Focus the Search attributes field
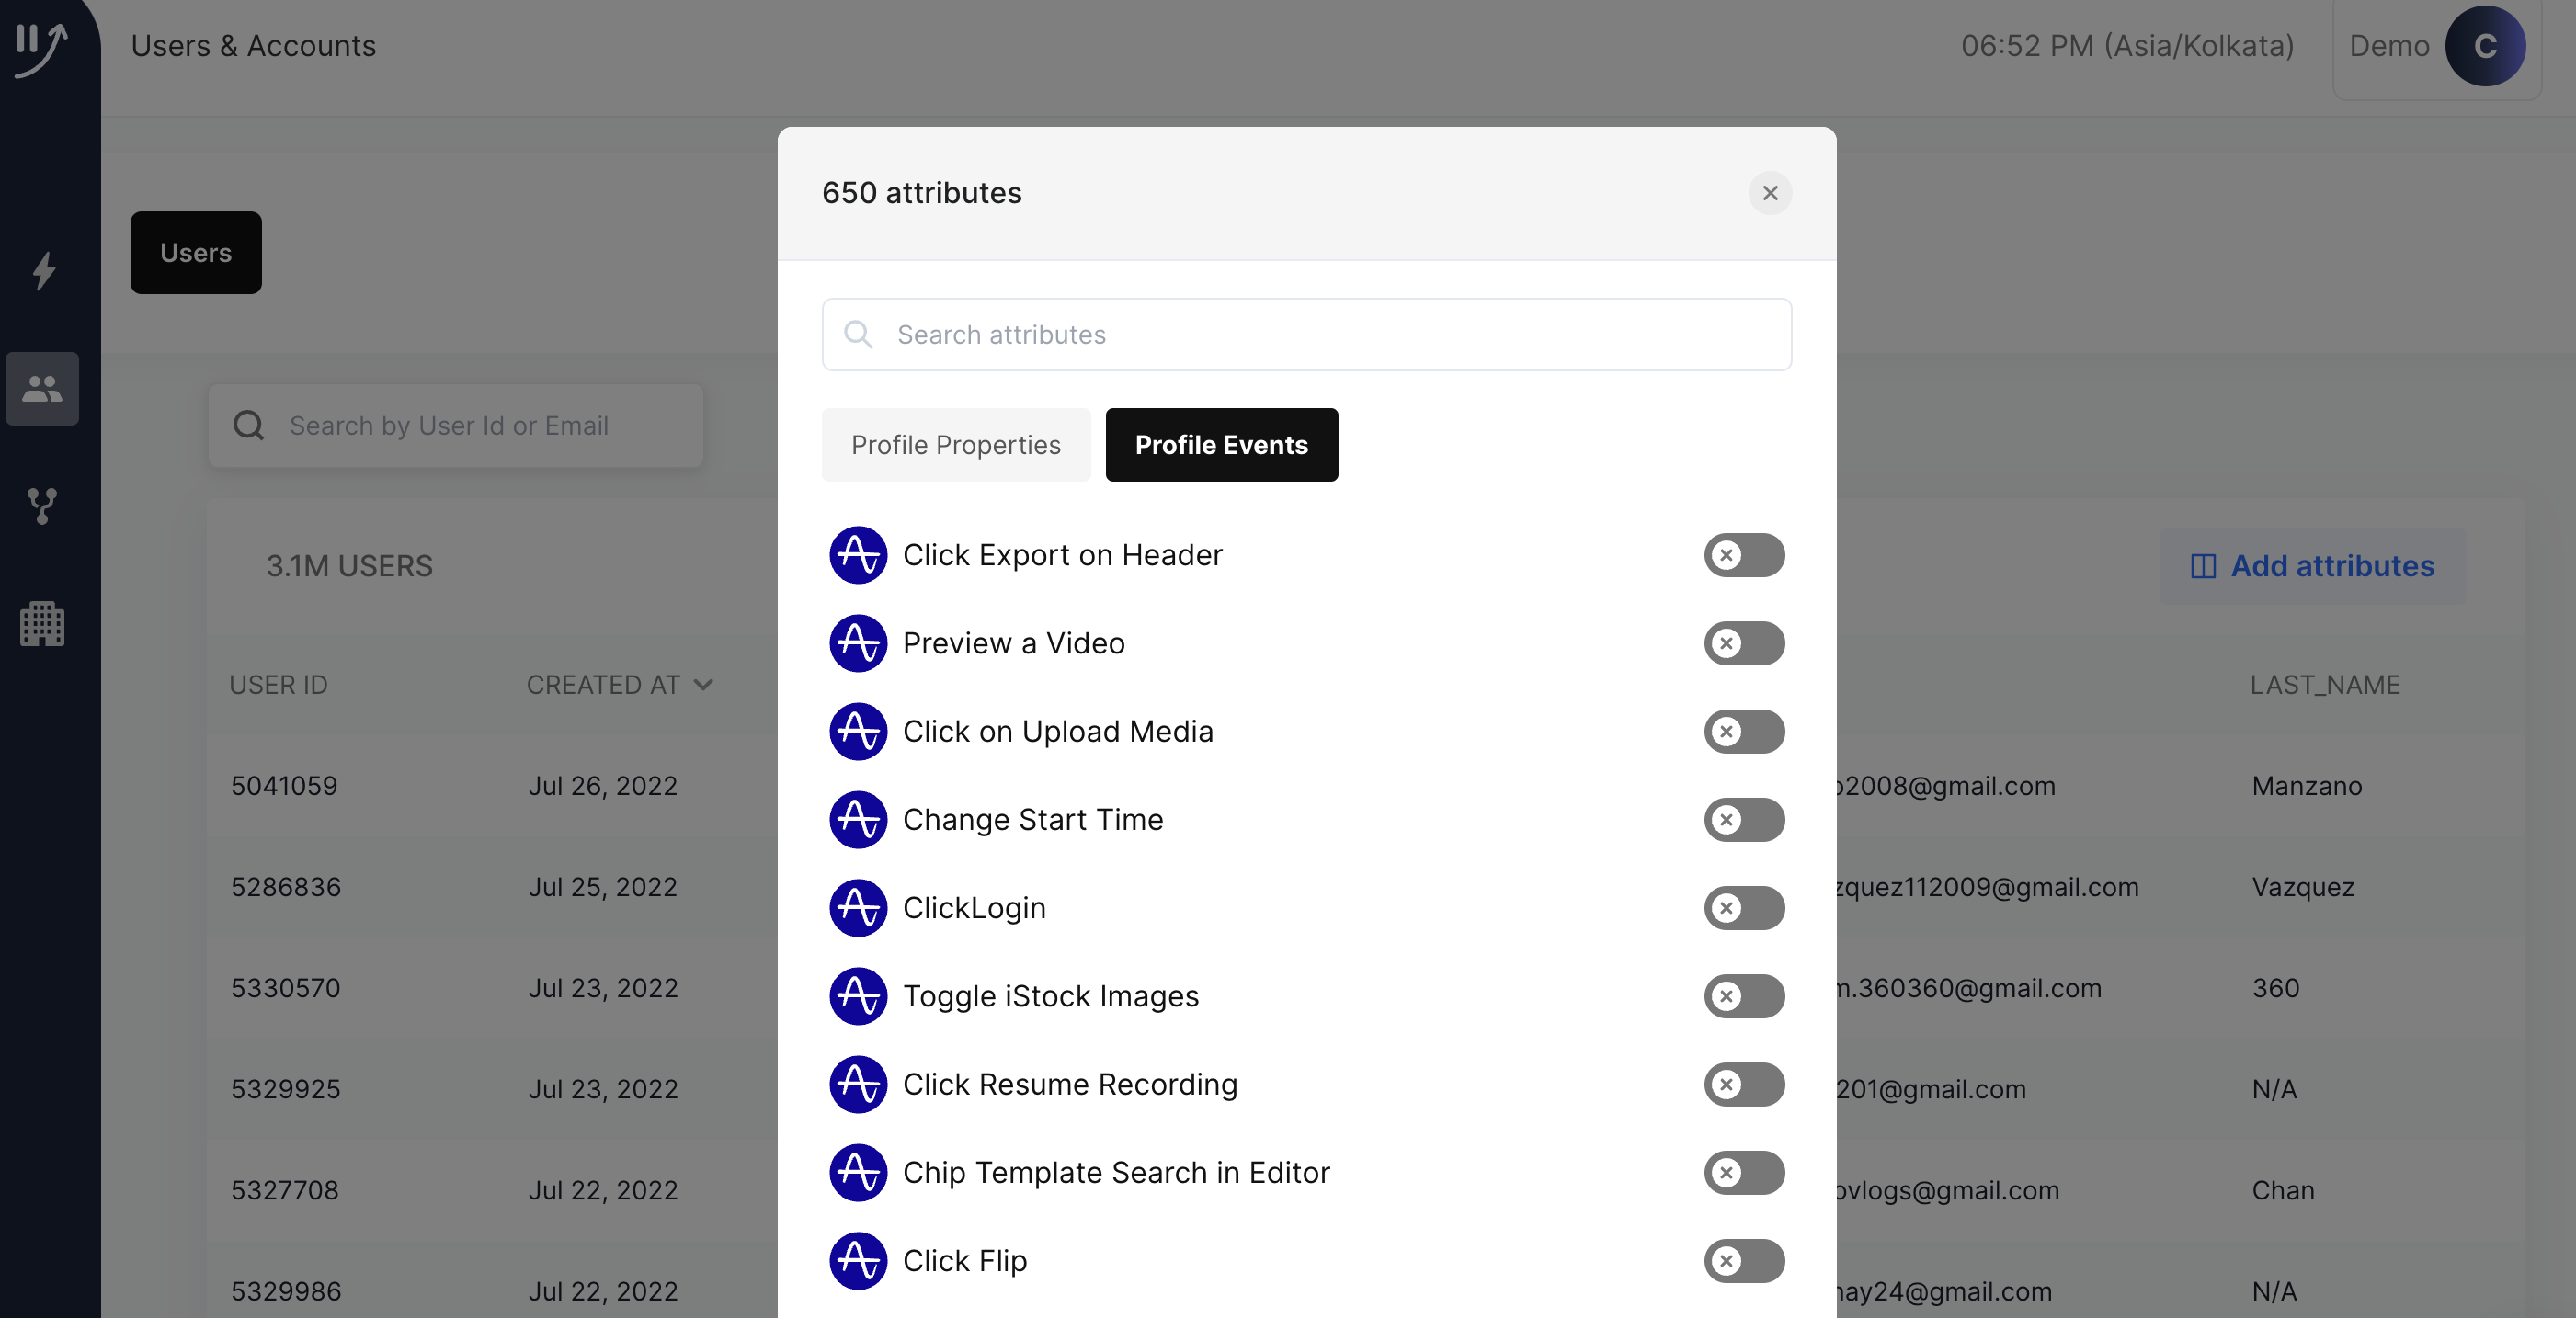 click(x=1305, y=335)
